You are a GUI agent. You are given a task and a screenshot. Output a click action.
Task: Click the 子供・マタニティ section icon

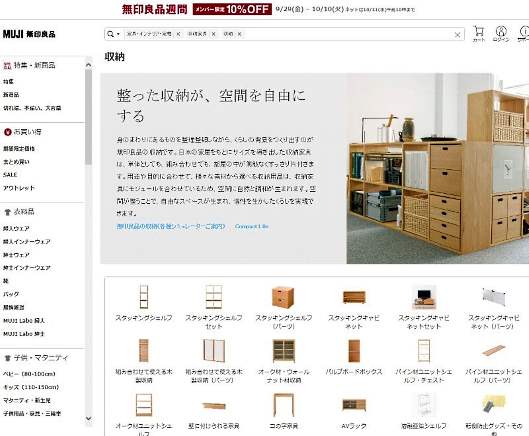click(7, 358)
